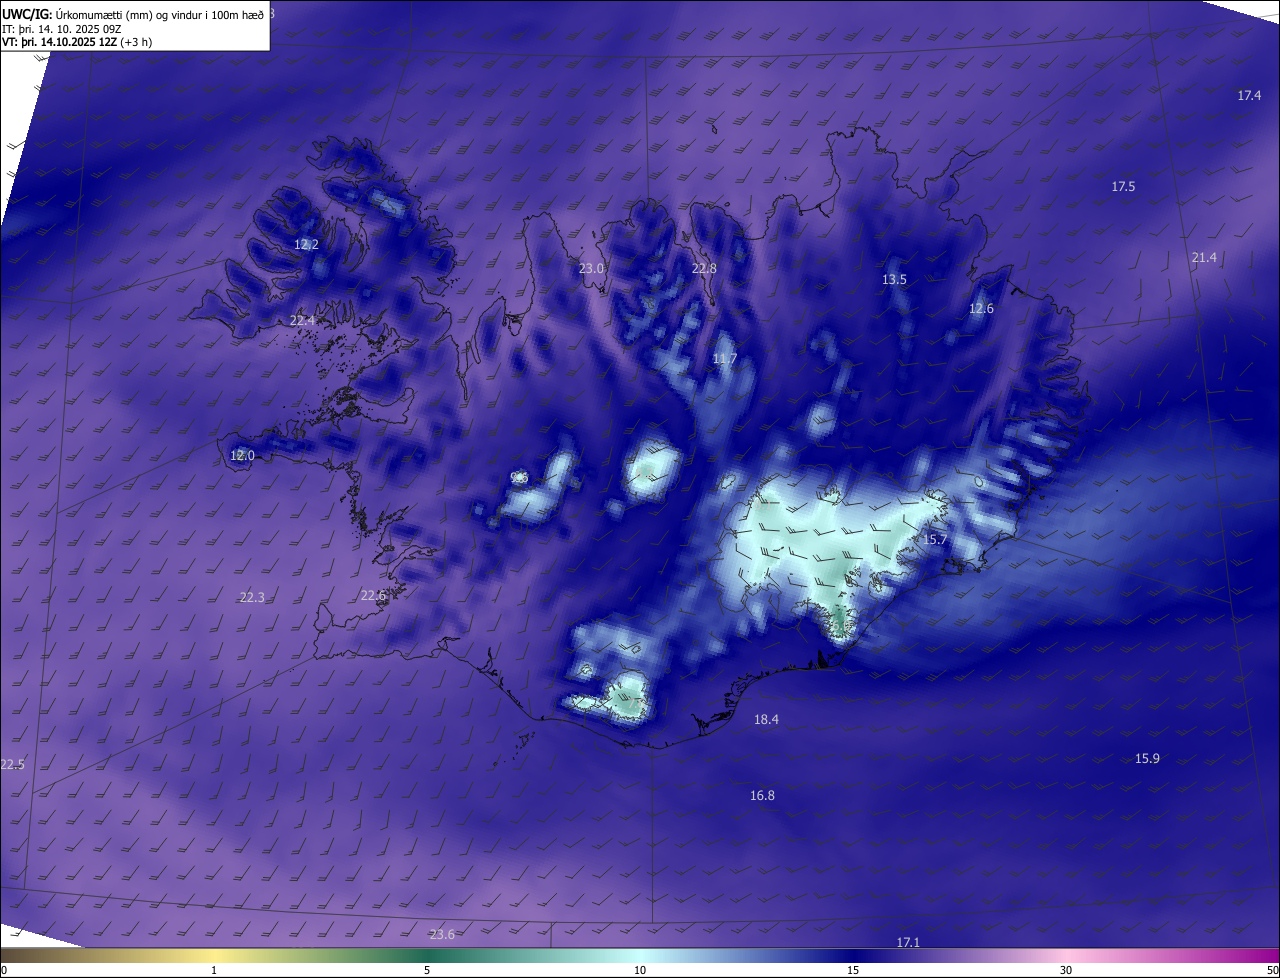Select the 17.5 value label
Screen dimensions: 1280x978
click(1123, 187)
